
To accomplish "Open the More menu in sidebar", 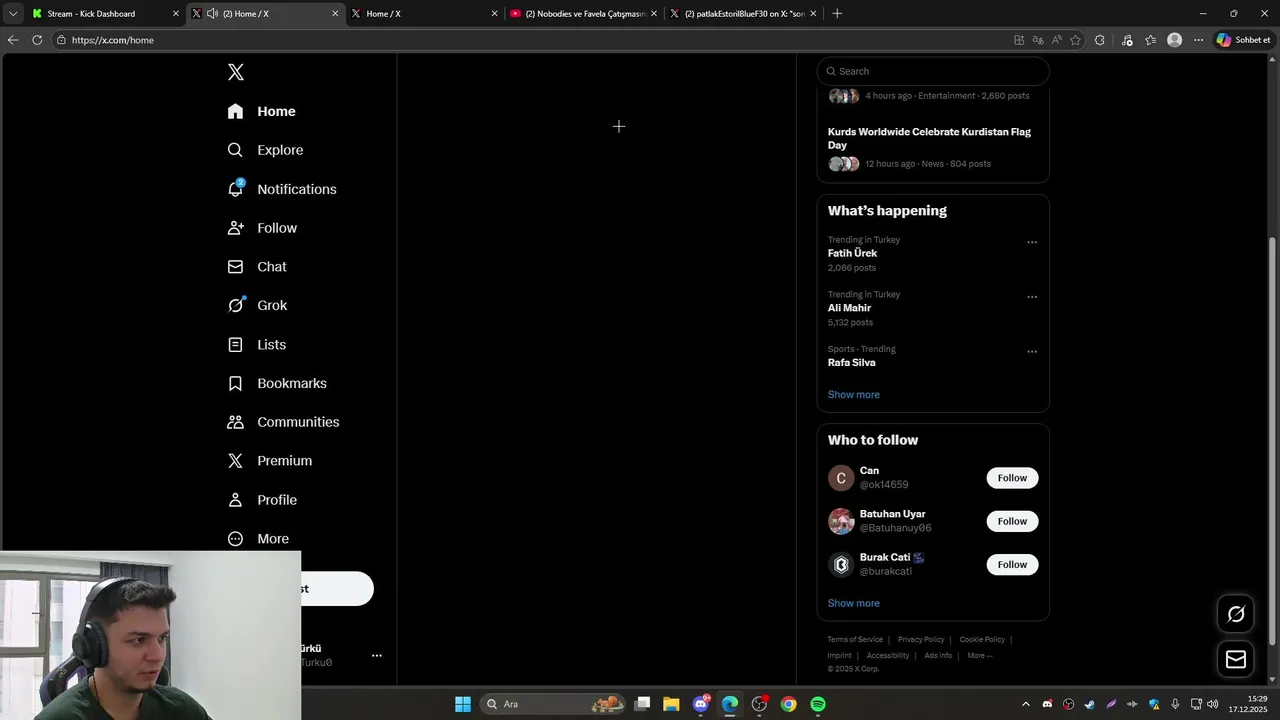I will pos(258,539).
